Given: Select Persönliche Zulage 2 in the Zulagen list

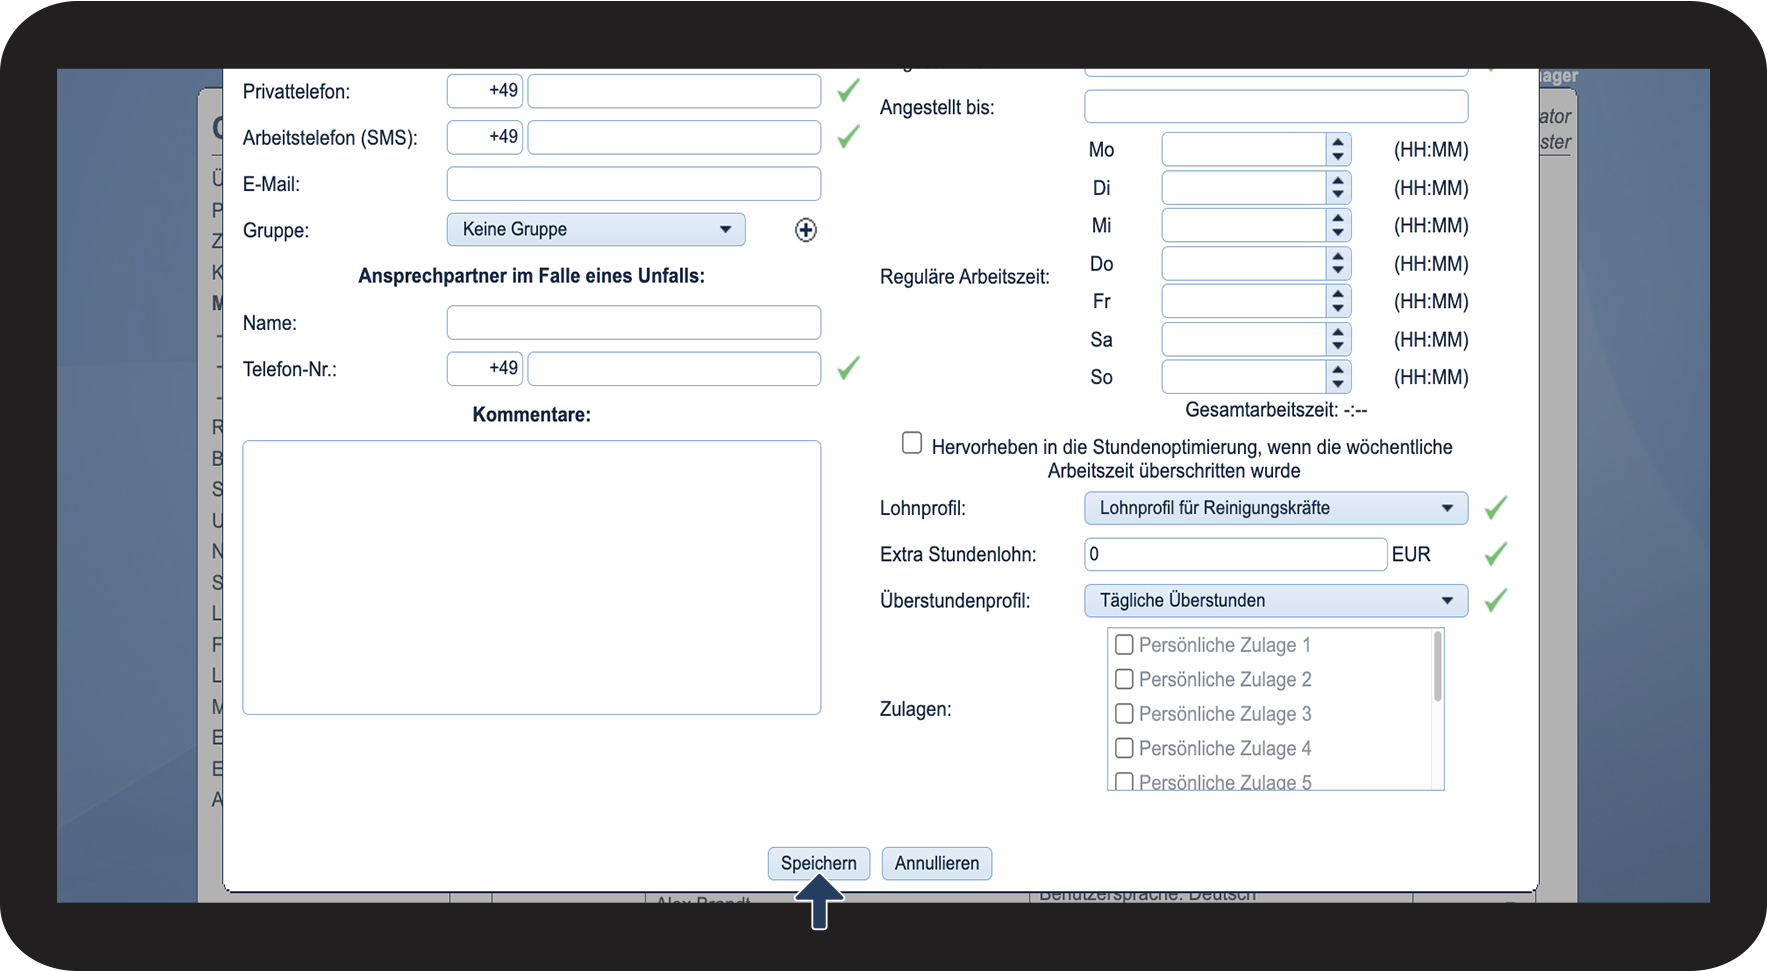Looking at the screenshot, I should (x=1213, y=679).
